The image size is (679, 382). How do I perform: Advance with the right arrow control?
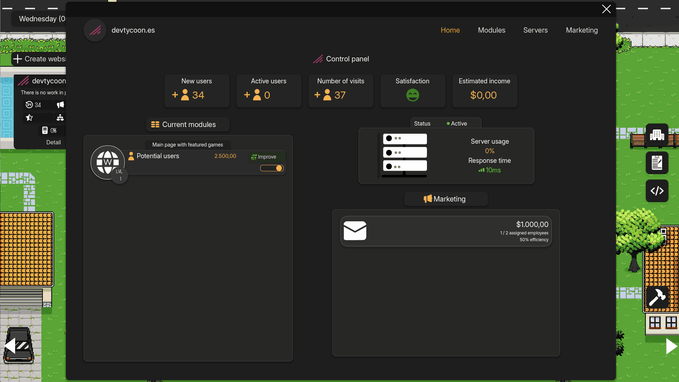coord(671,346)
